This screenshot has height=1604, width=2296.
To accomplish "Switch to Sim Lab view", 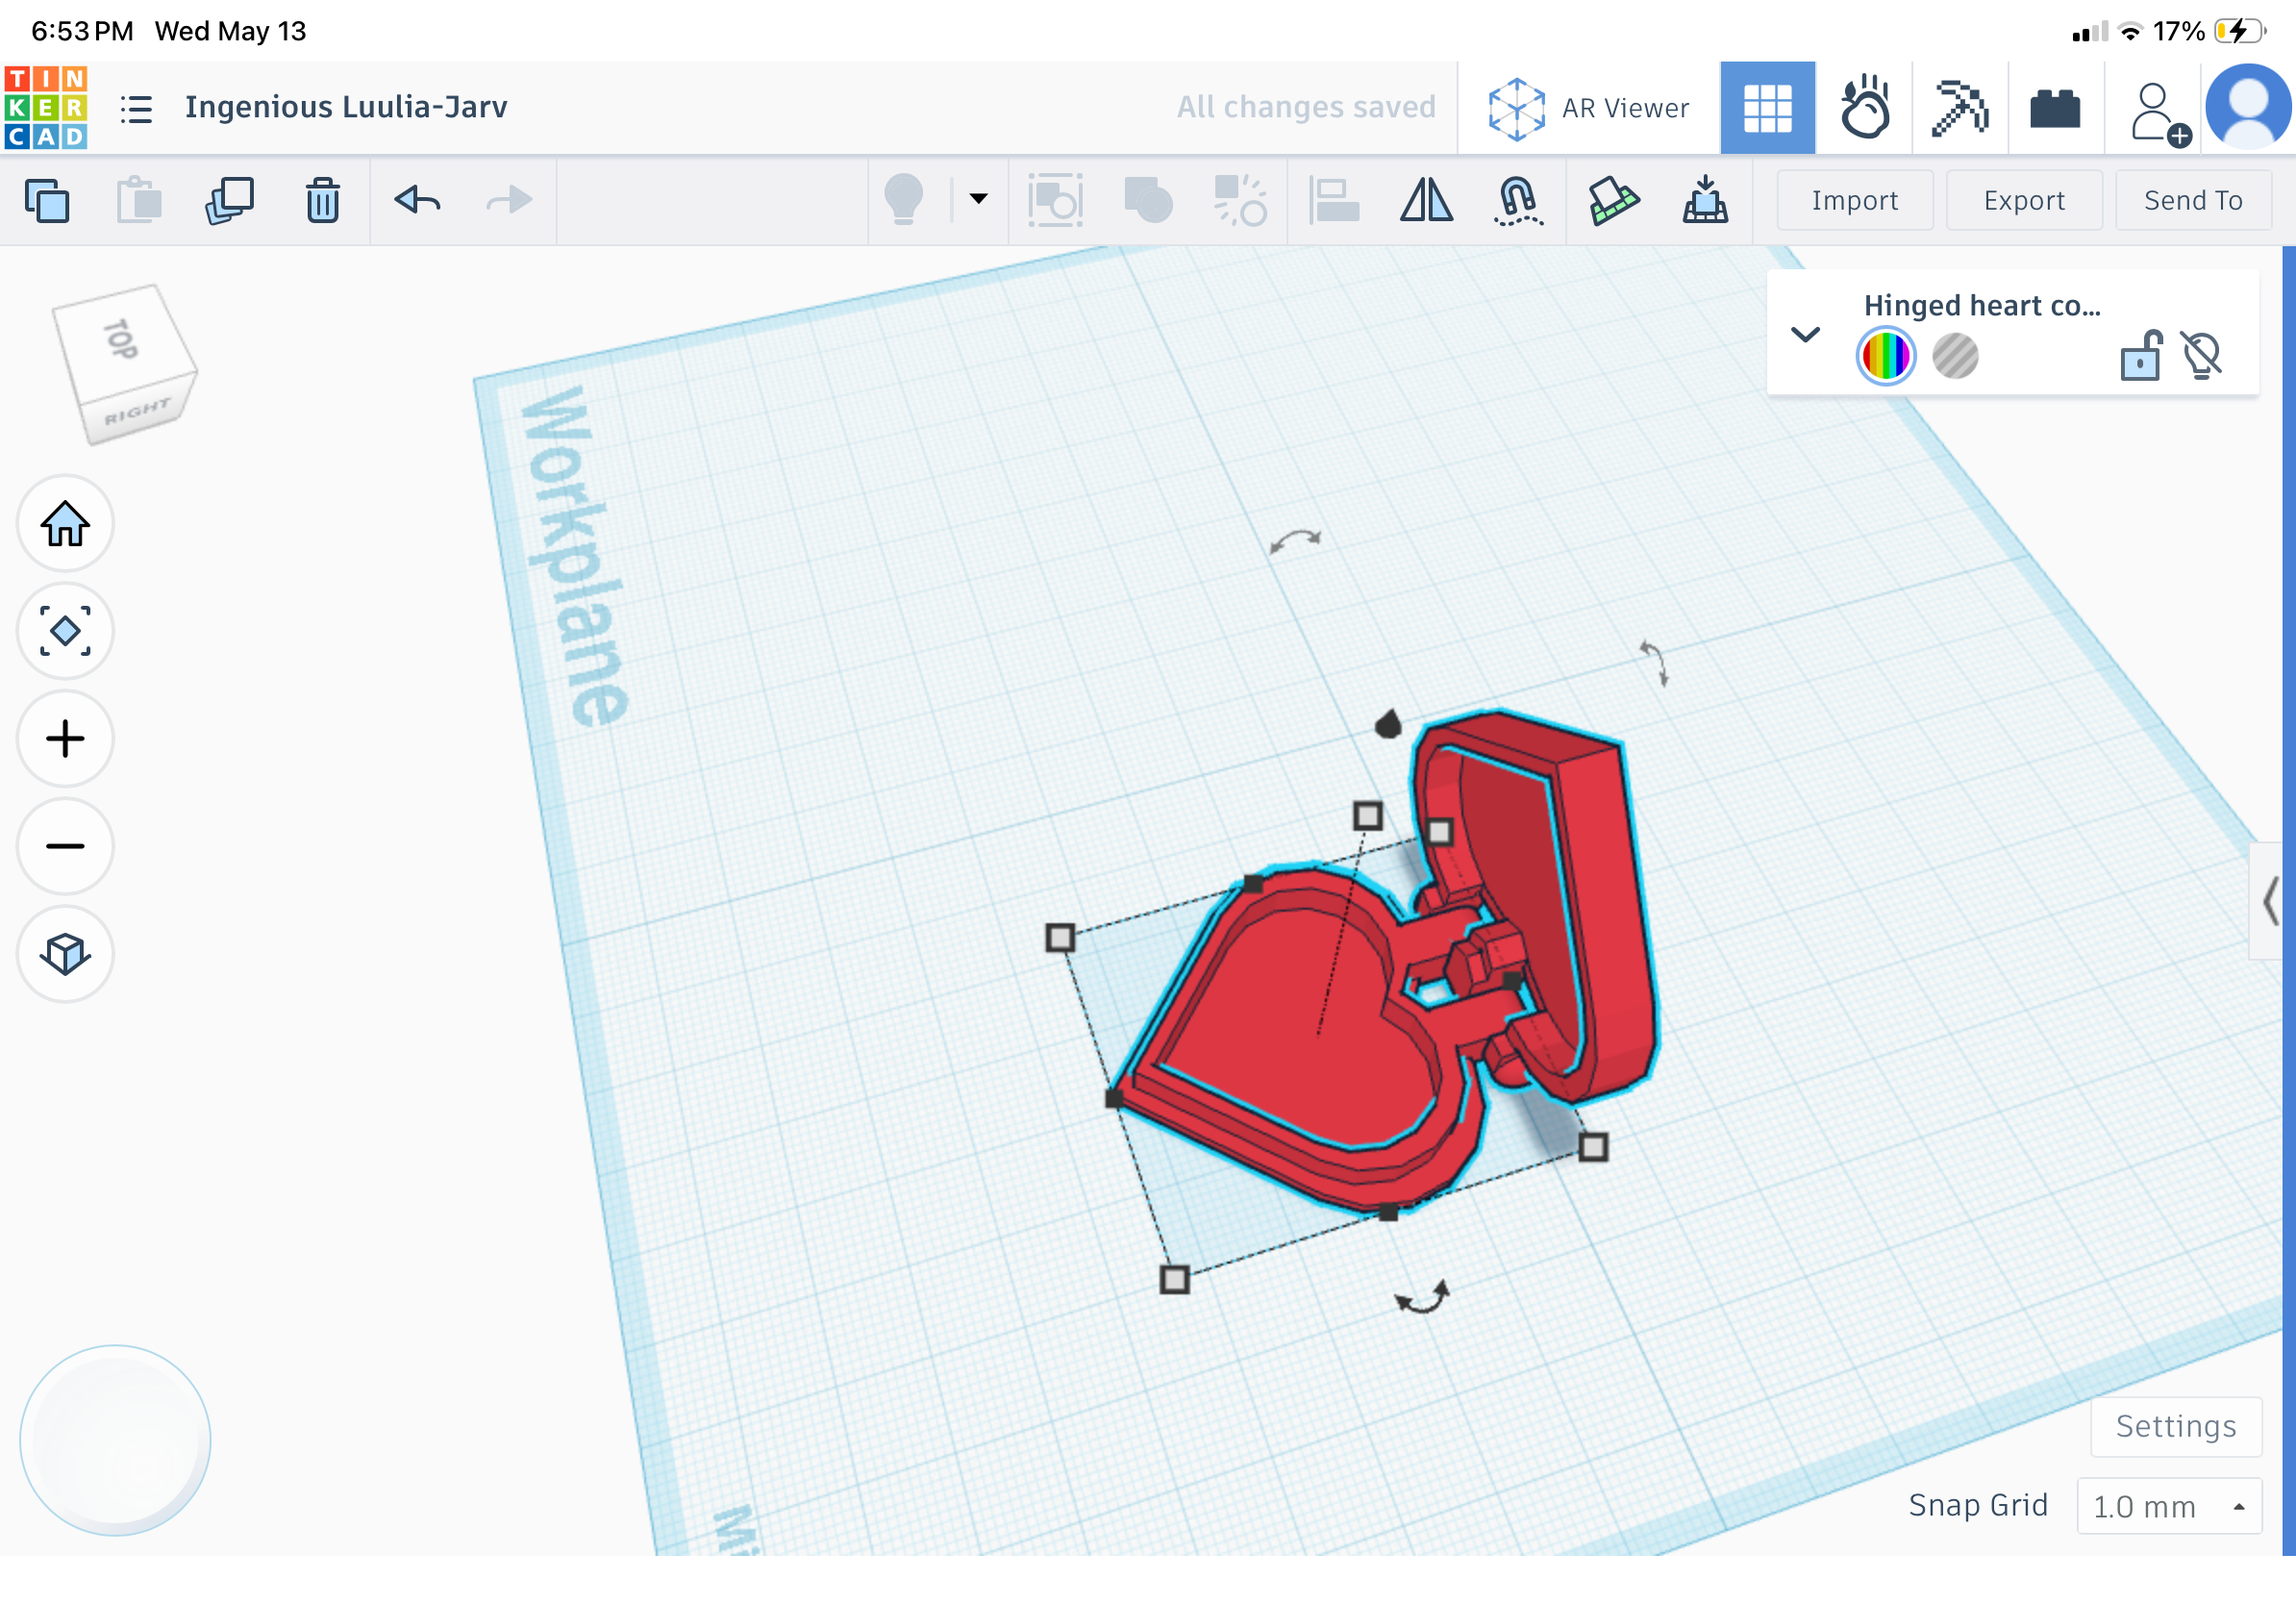I will [x=1864, y=108].
